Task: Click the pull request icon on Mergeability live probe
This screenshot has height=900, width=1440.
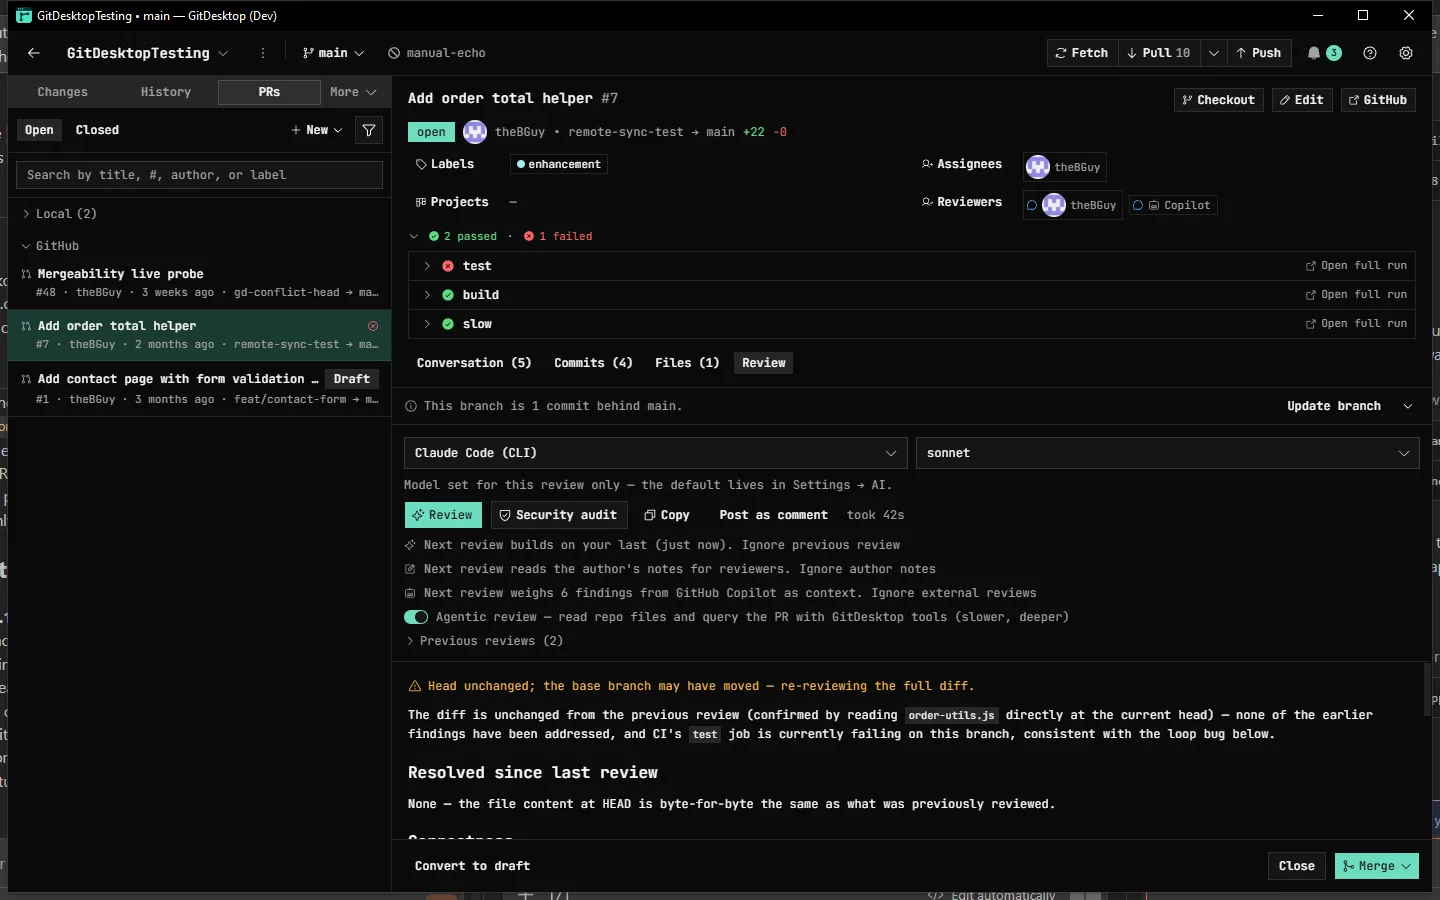Action: 27,274
